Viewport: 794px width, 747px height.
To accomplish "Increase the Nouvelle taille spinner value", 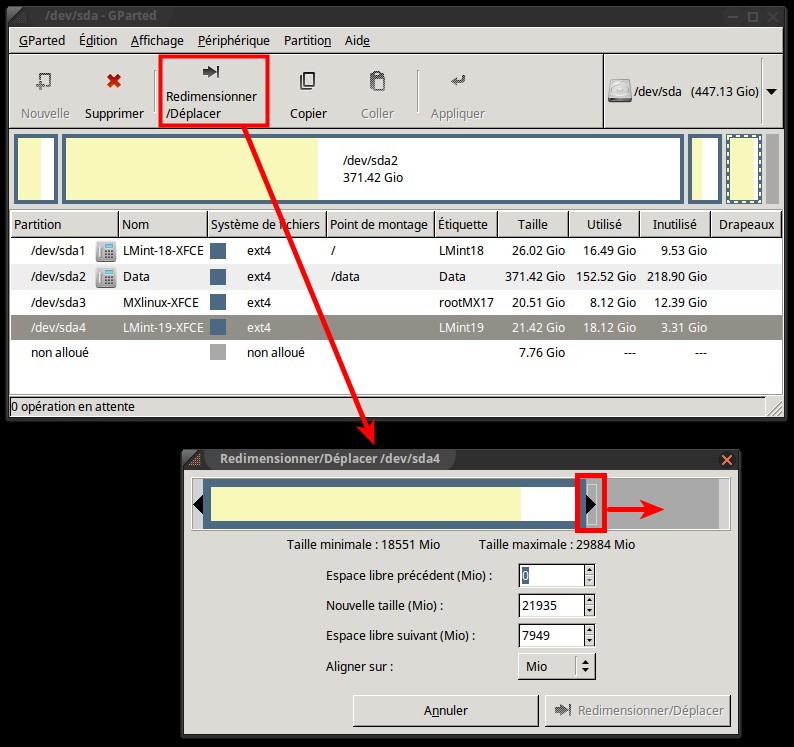I will pyautogui.click(x=589, y=600).
